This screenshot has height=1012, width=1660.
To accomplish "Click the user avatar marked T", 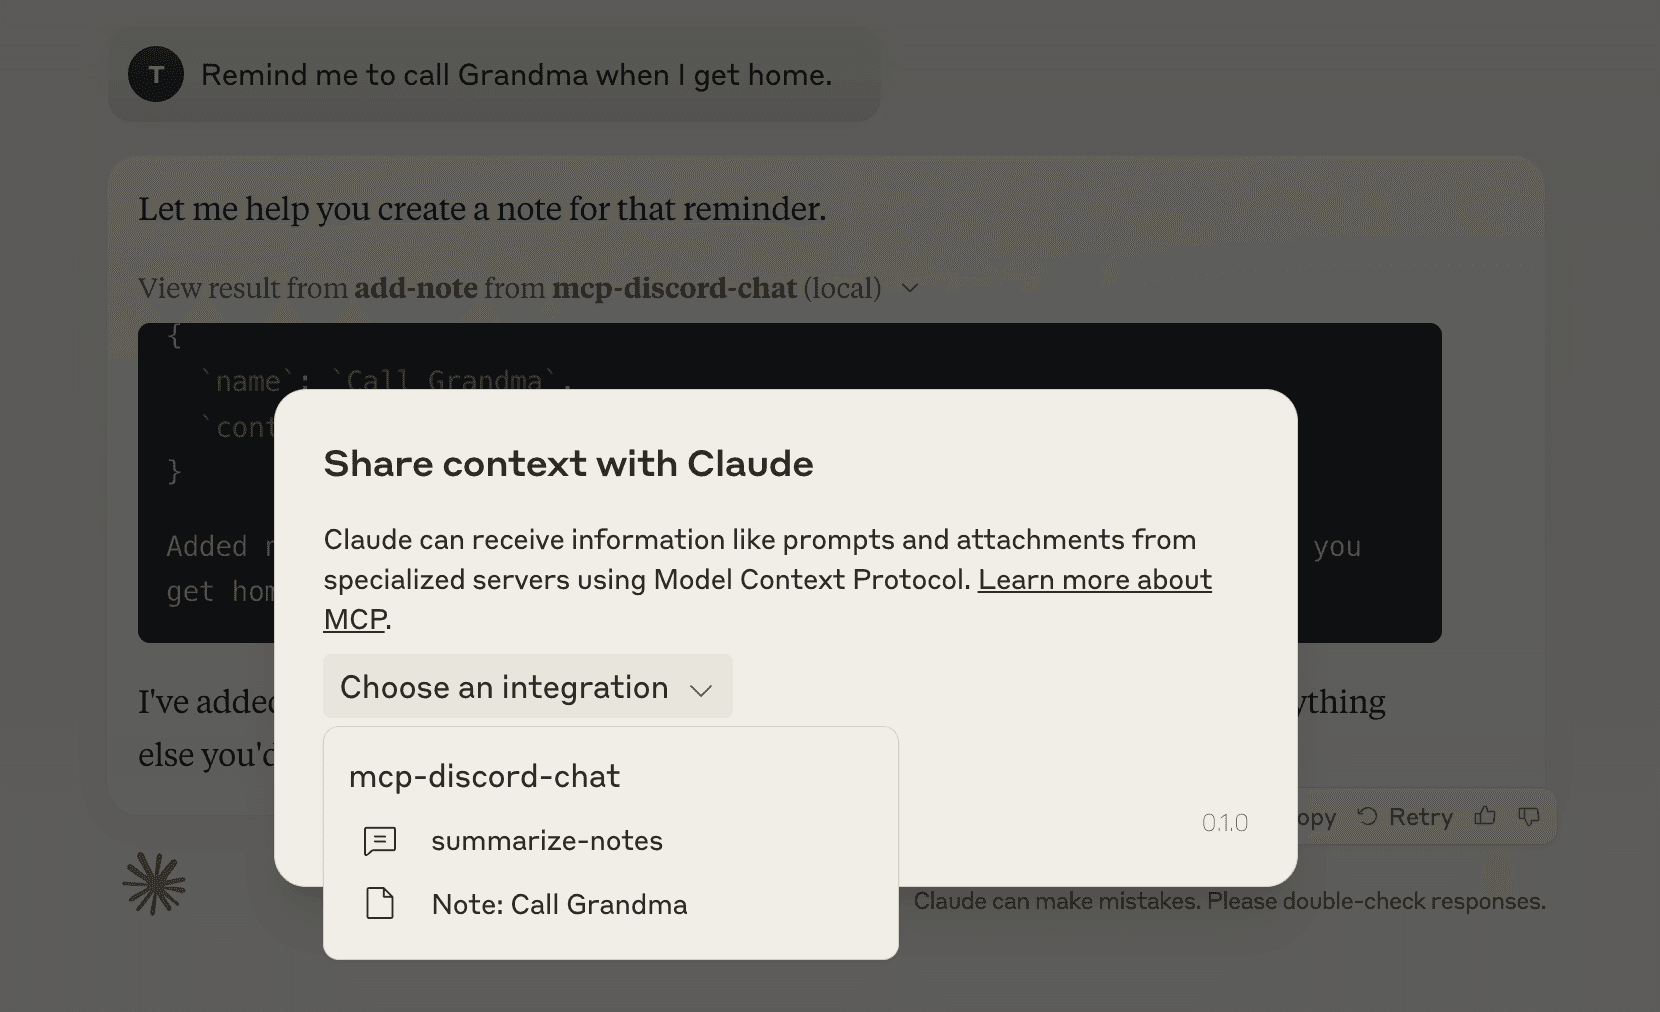I will tap(155, 74).
